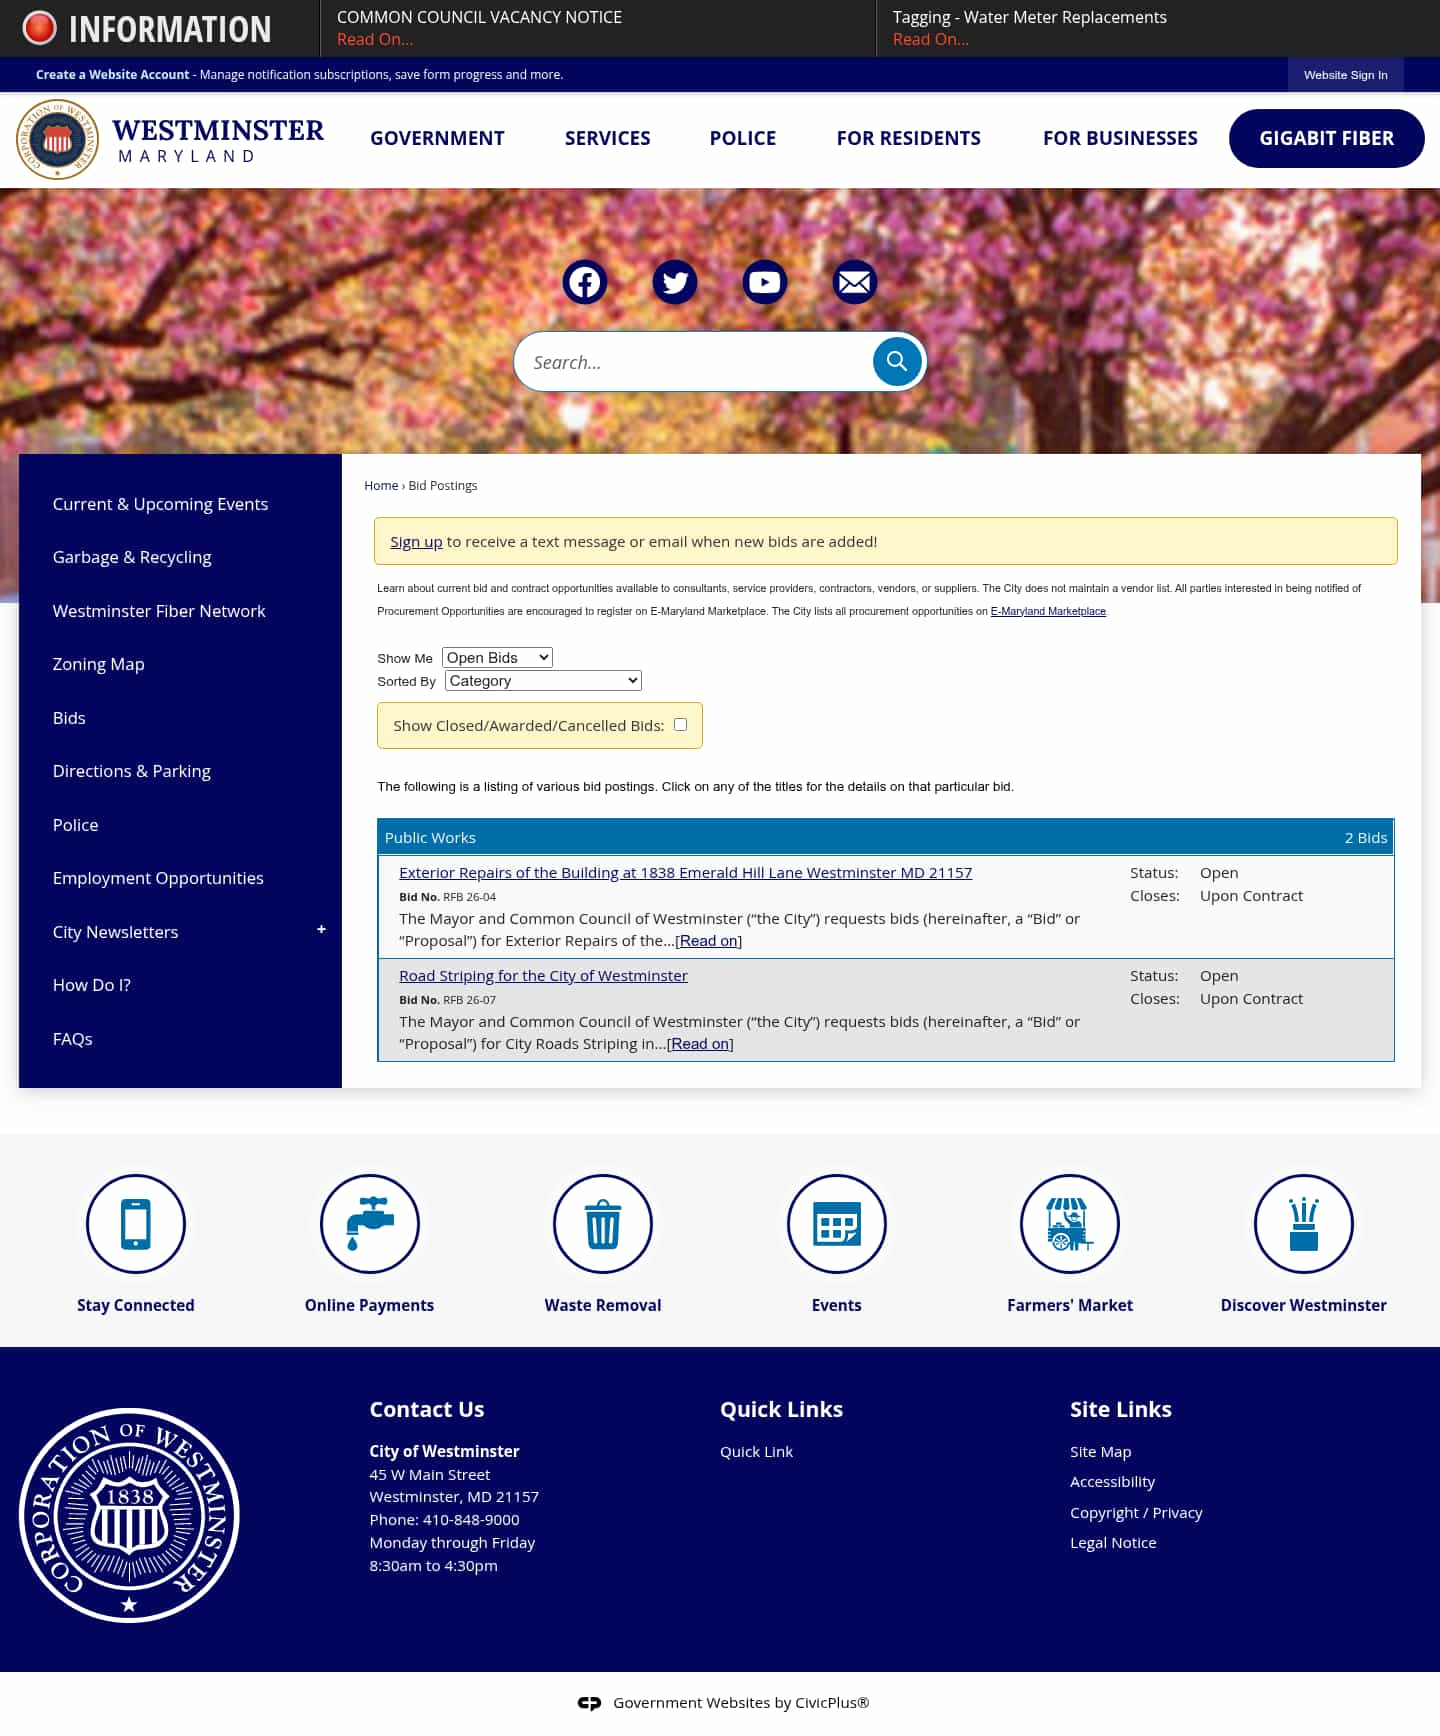
Task: Open the Twitter bird icon
Action: [x=675, y=282]
